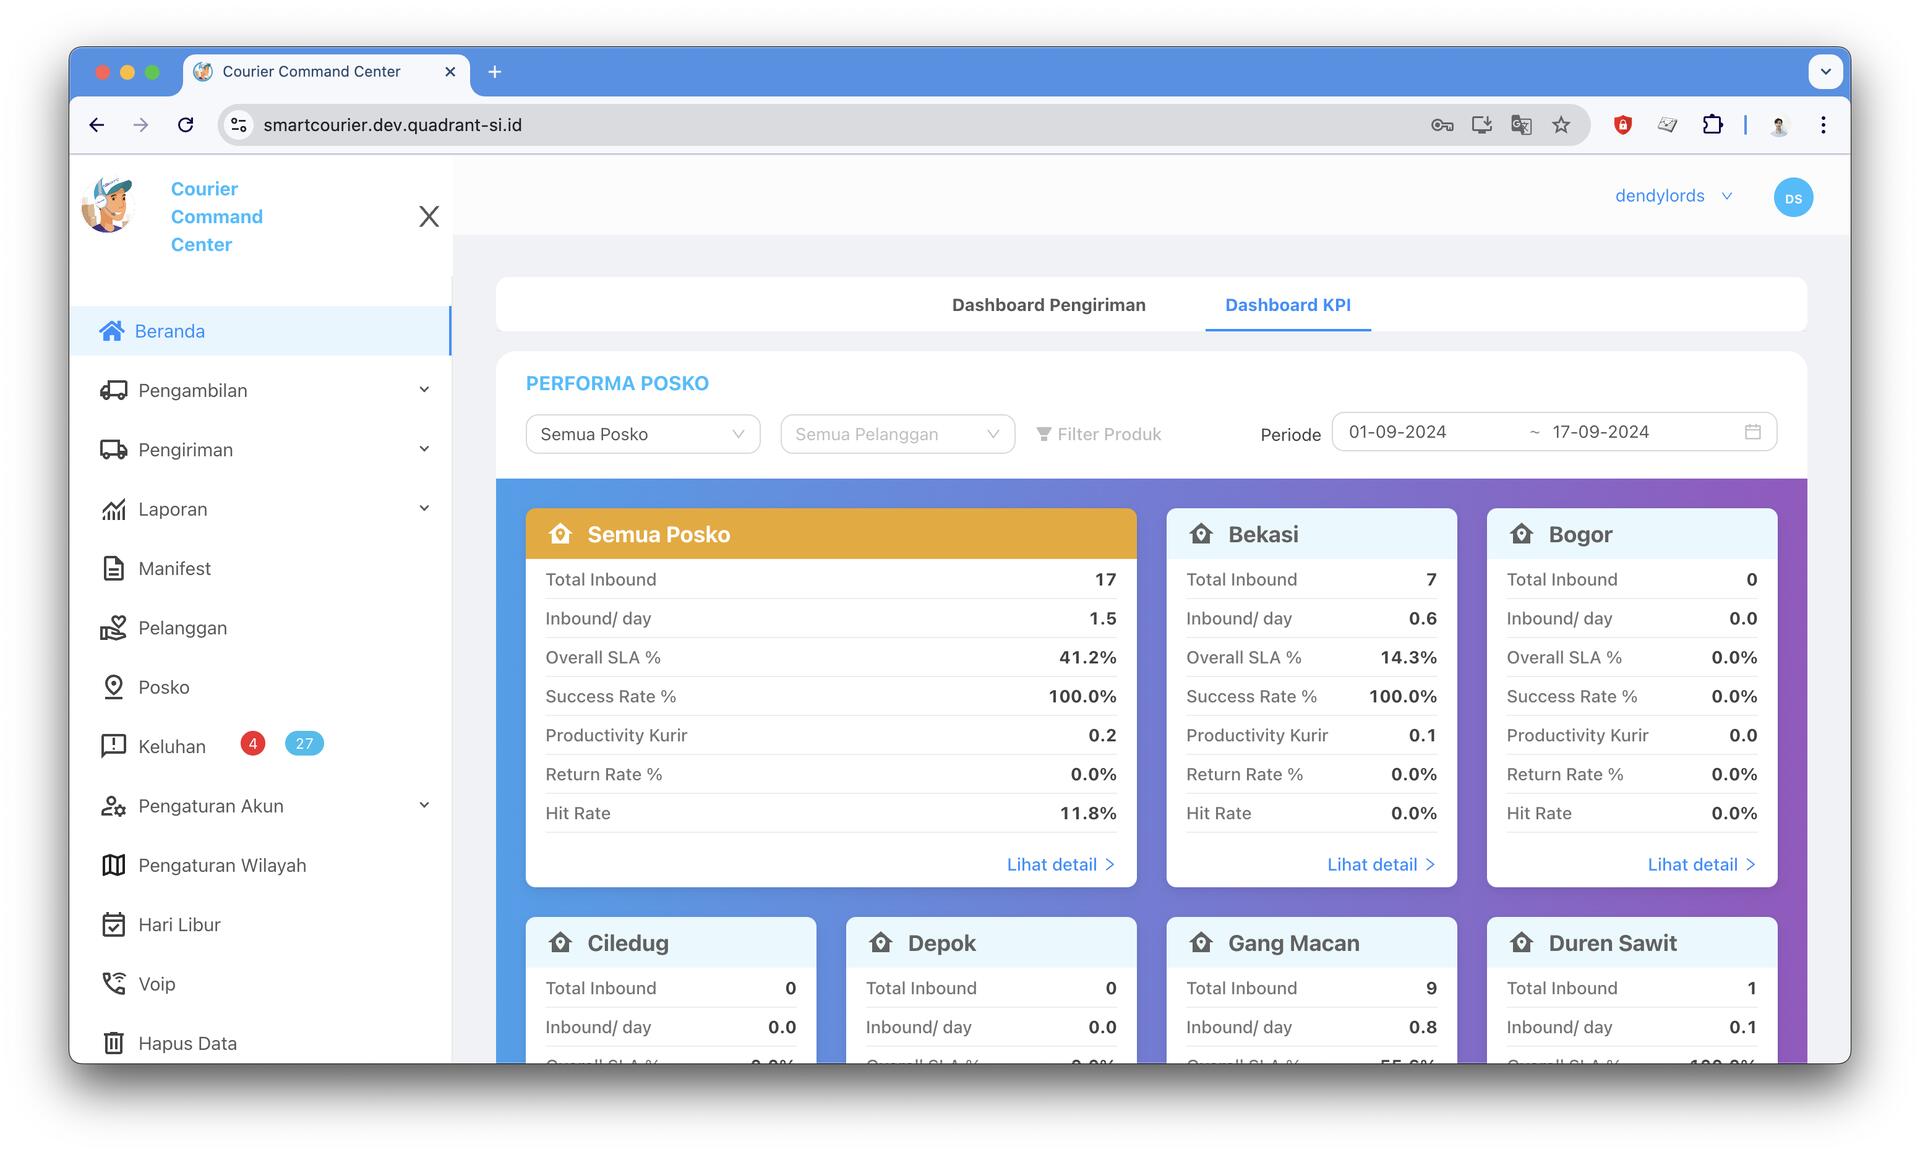Image resolution: width=1920 pixels, height=1155 pixels.
Task: Close the sidebar with X icon
Action: click(429, 217)
